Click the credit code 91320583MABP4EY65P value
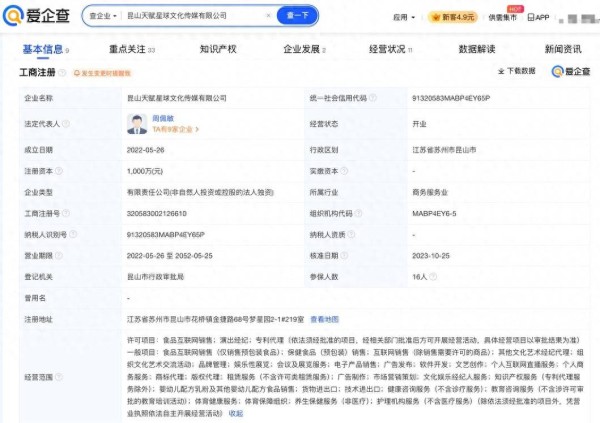 [451, 98]
